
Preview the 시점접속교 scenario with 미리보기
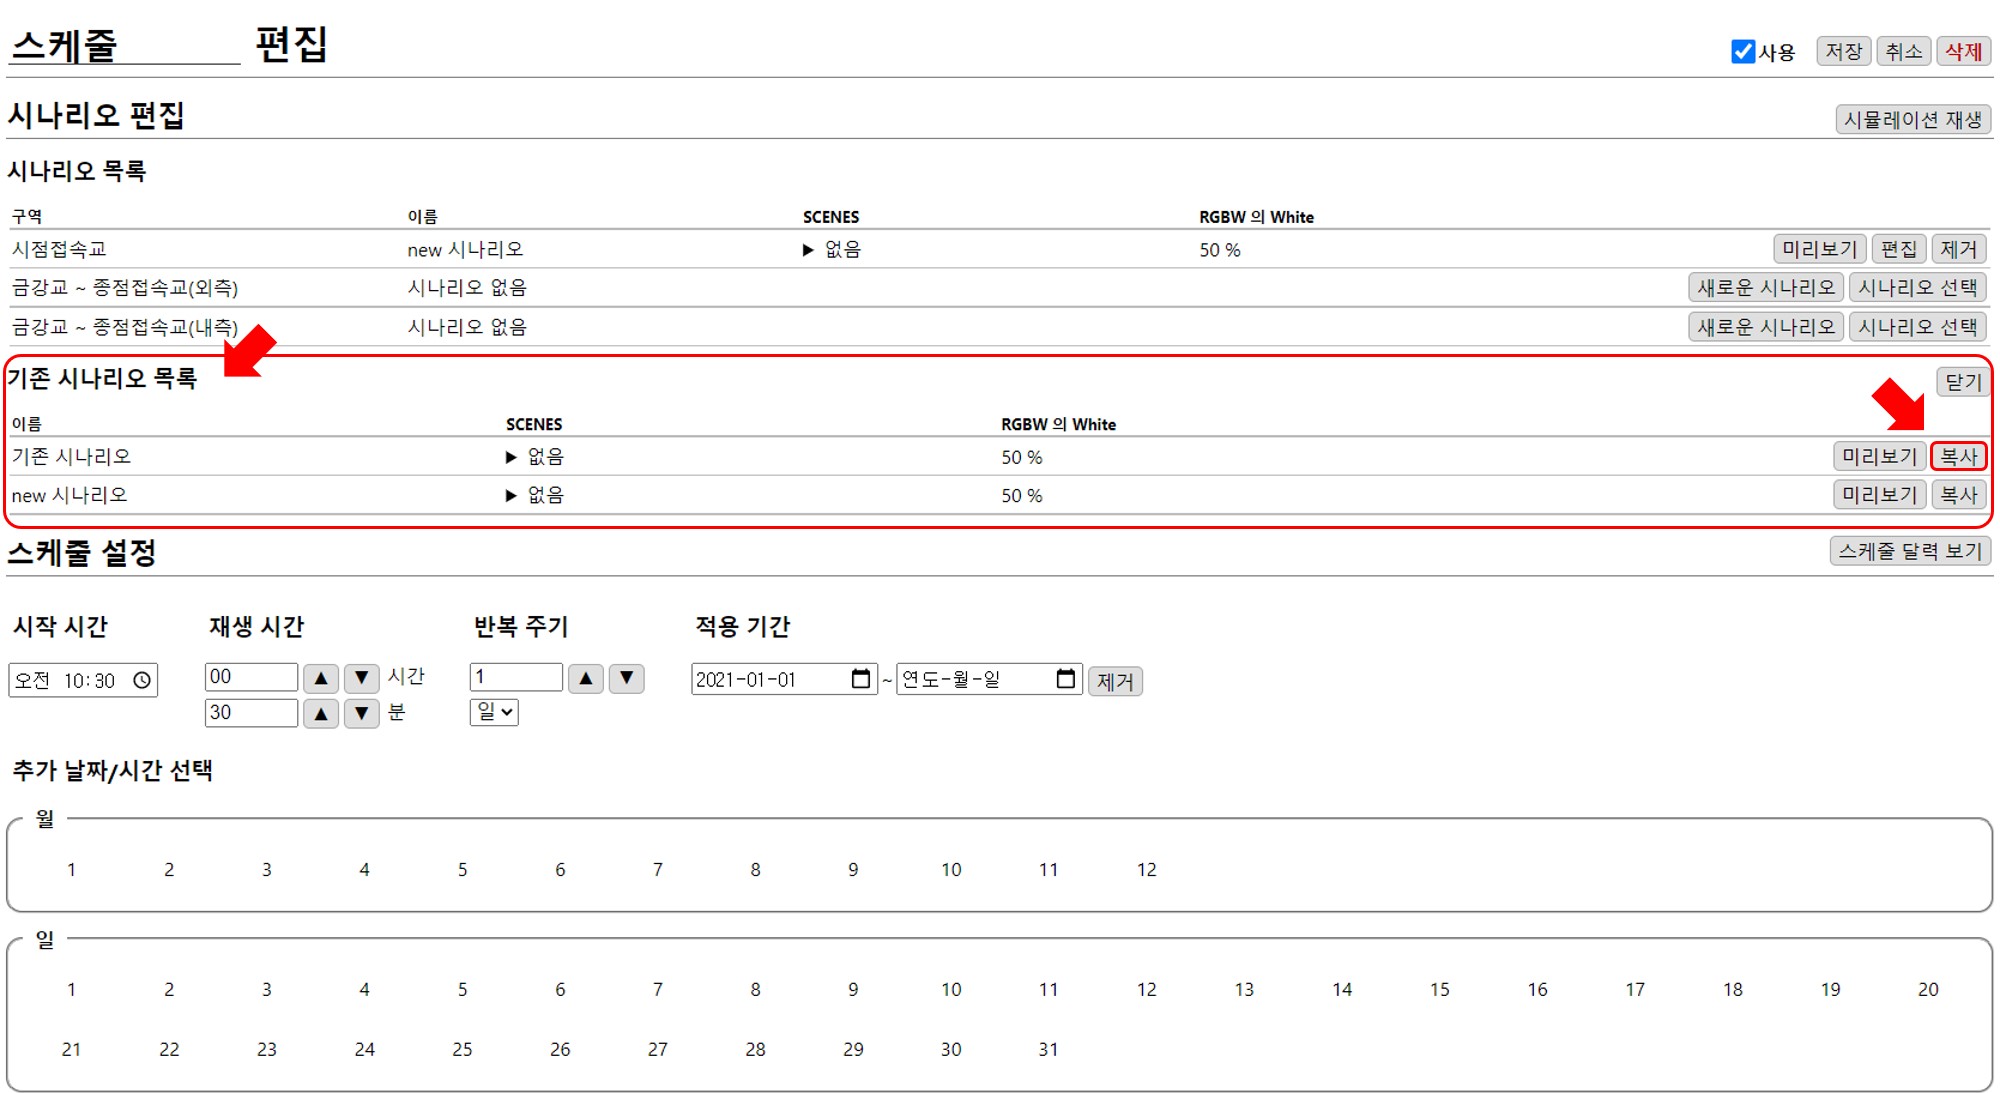(1819, 249)
